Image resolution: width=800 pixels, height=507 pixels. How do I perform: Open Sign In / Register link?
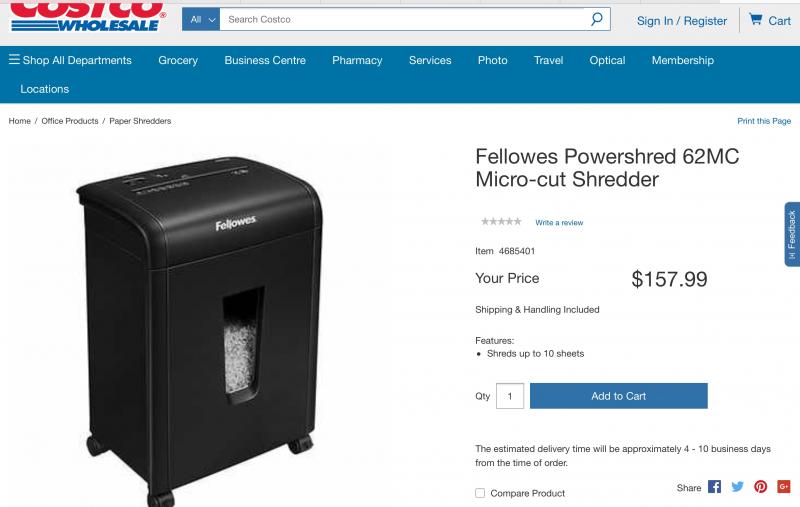682,21
